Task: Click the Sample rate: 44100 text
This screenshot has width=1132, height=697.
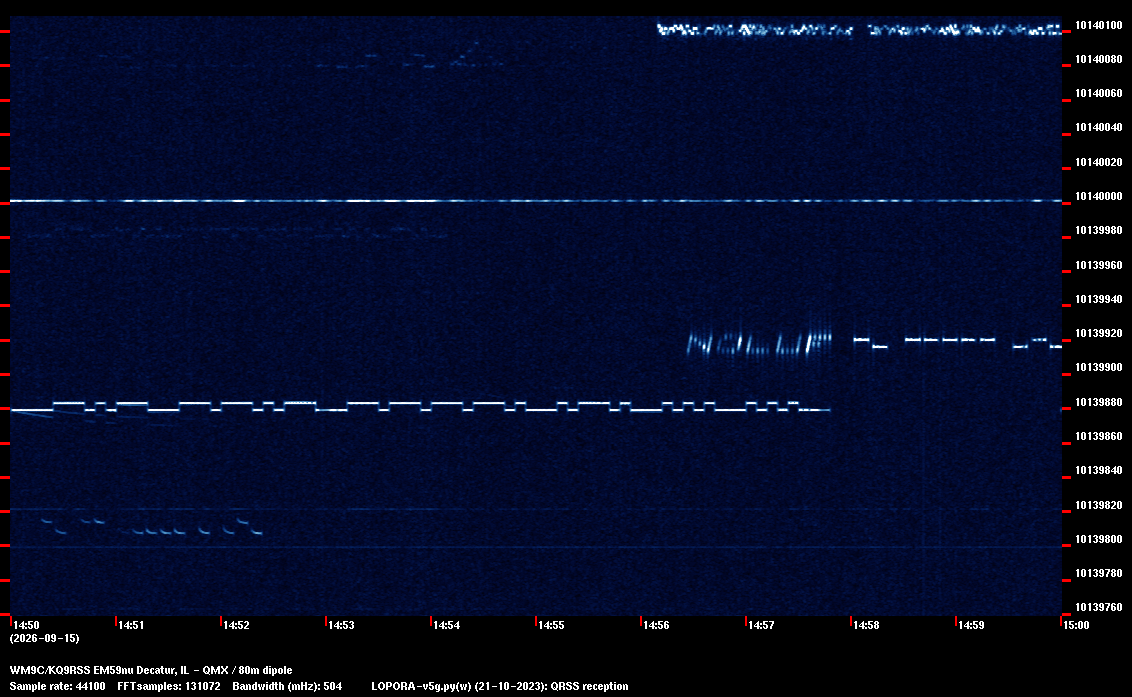Action: (57, 686)
